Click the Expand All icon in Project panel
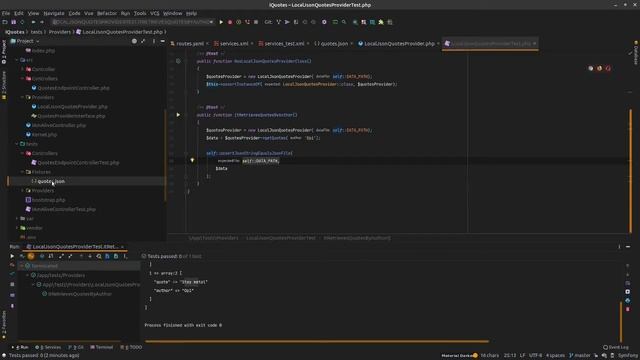 (x=143, y=41)
